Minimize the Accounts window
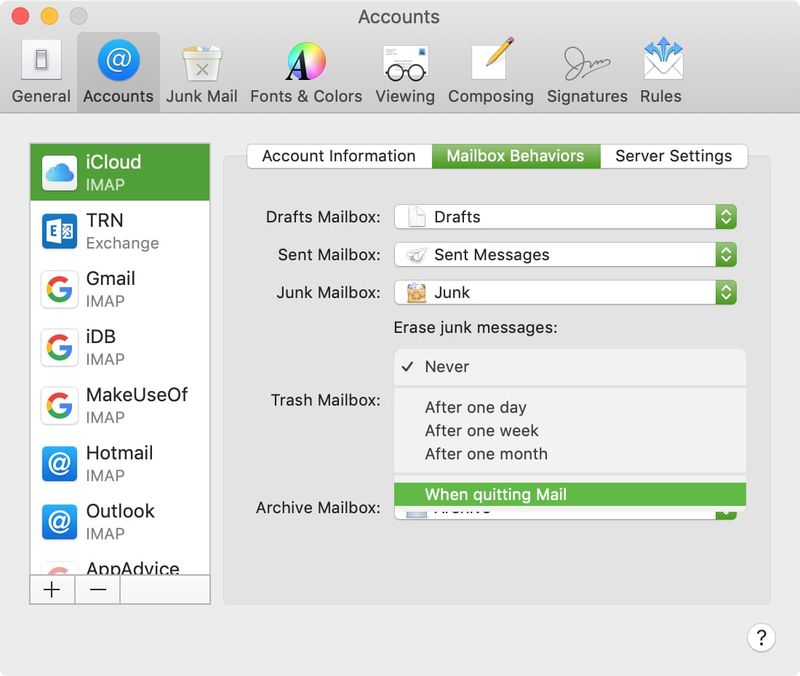The height and width of the screenshot is (676, 800). [49, 16]
